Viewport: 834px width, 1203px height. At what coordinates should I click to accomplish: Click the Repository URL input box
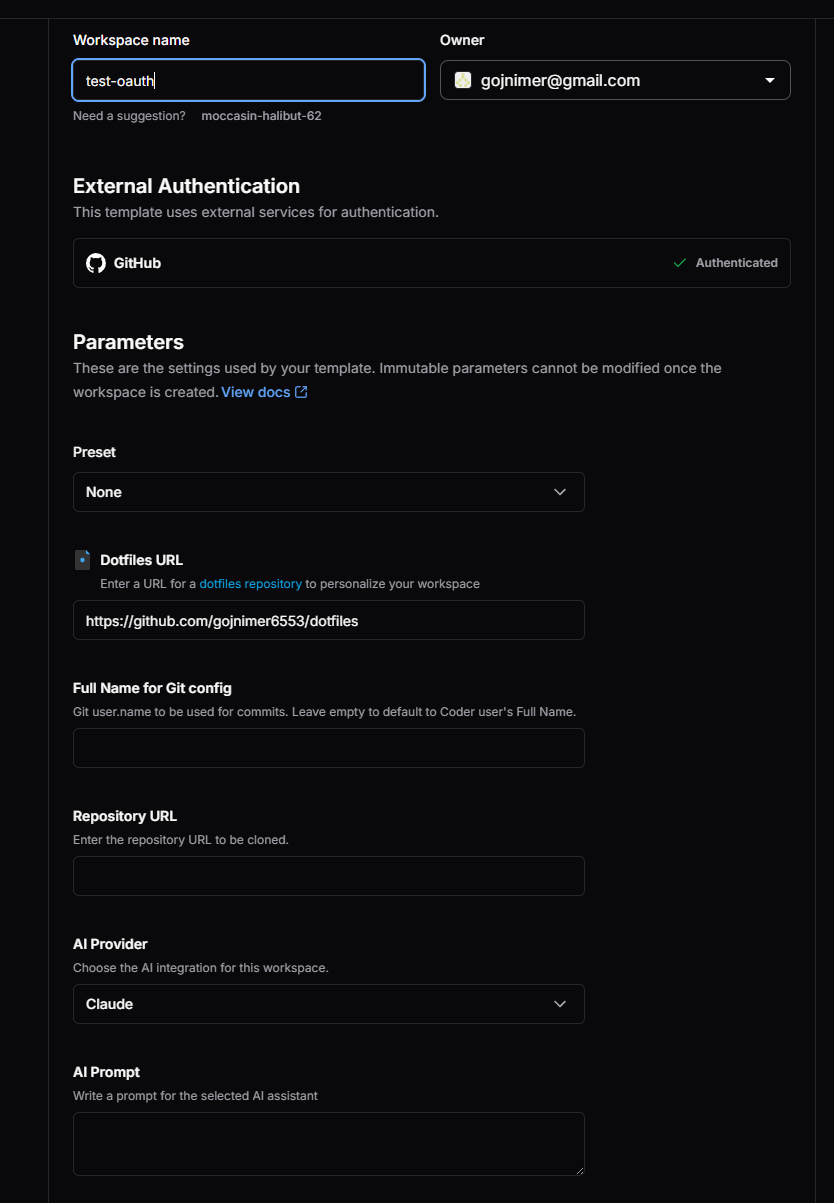pyautogui.click(x=328, y=876)
